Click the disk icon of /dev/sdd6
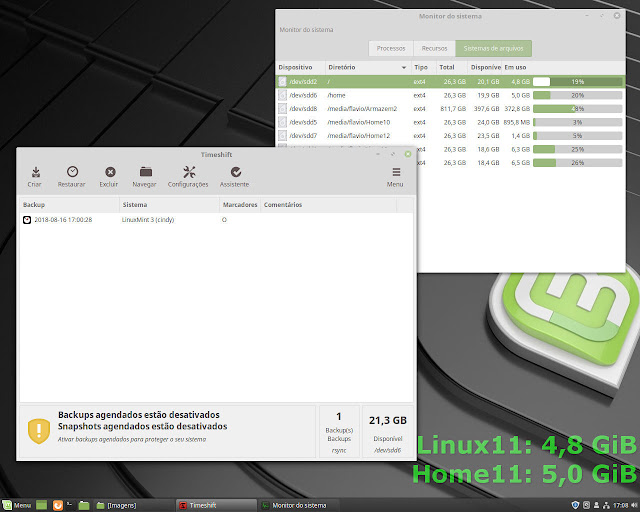This screenshot has height=512, width=640. point(282,95)
